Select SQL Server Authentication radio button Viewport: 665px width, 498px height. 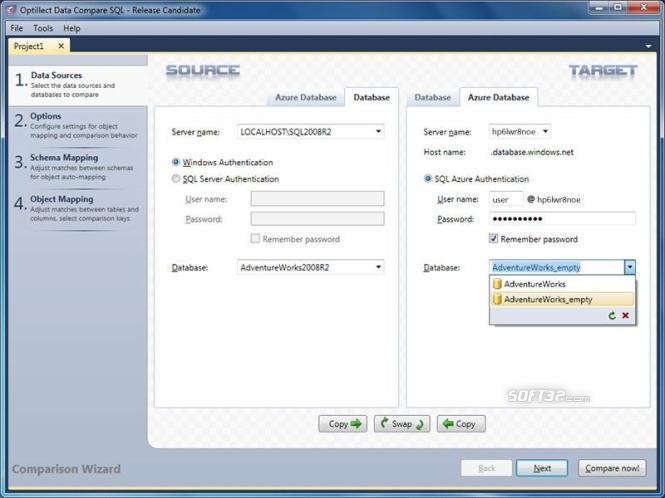(176, 179)
